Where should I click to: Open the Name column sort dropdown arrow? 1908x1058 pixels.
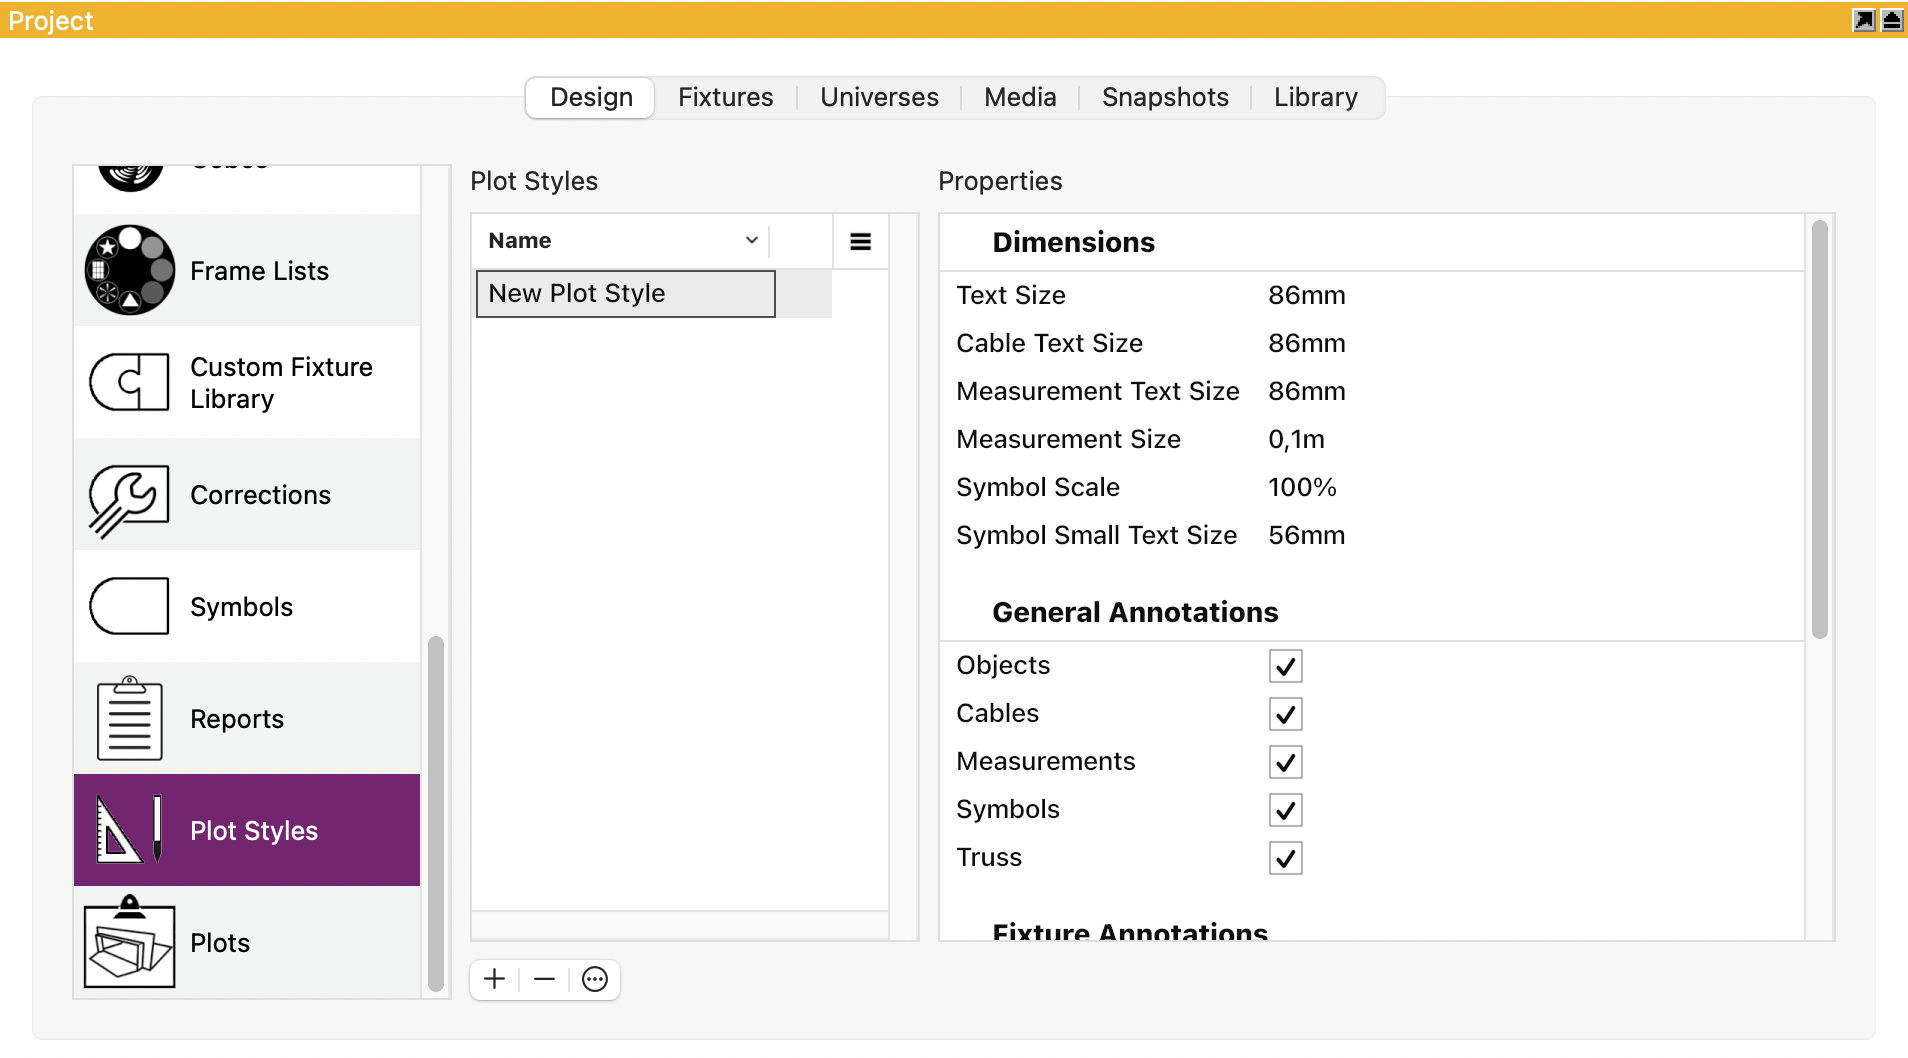tap(751, 241)
